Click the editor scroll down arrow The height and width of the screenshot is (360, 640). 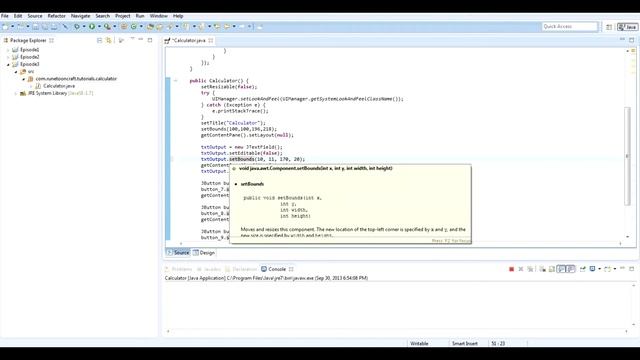coord(627,237)
